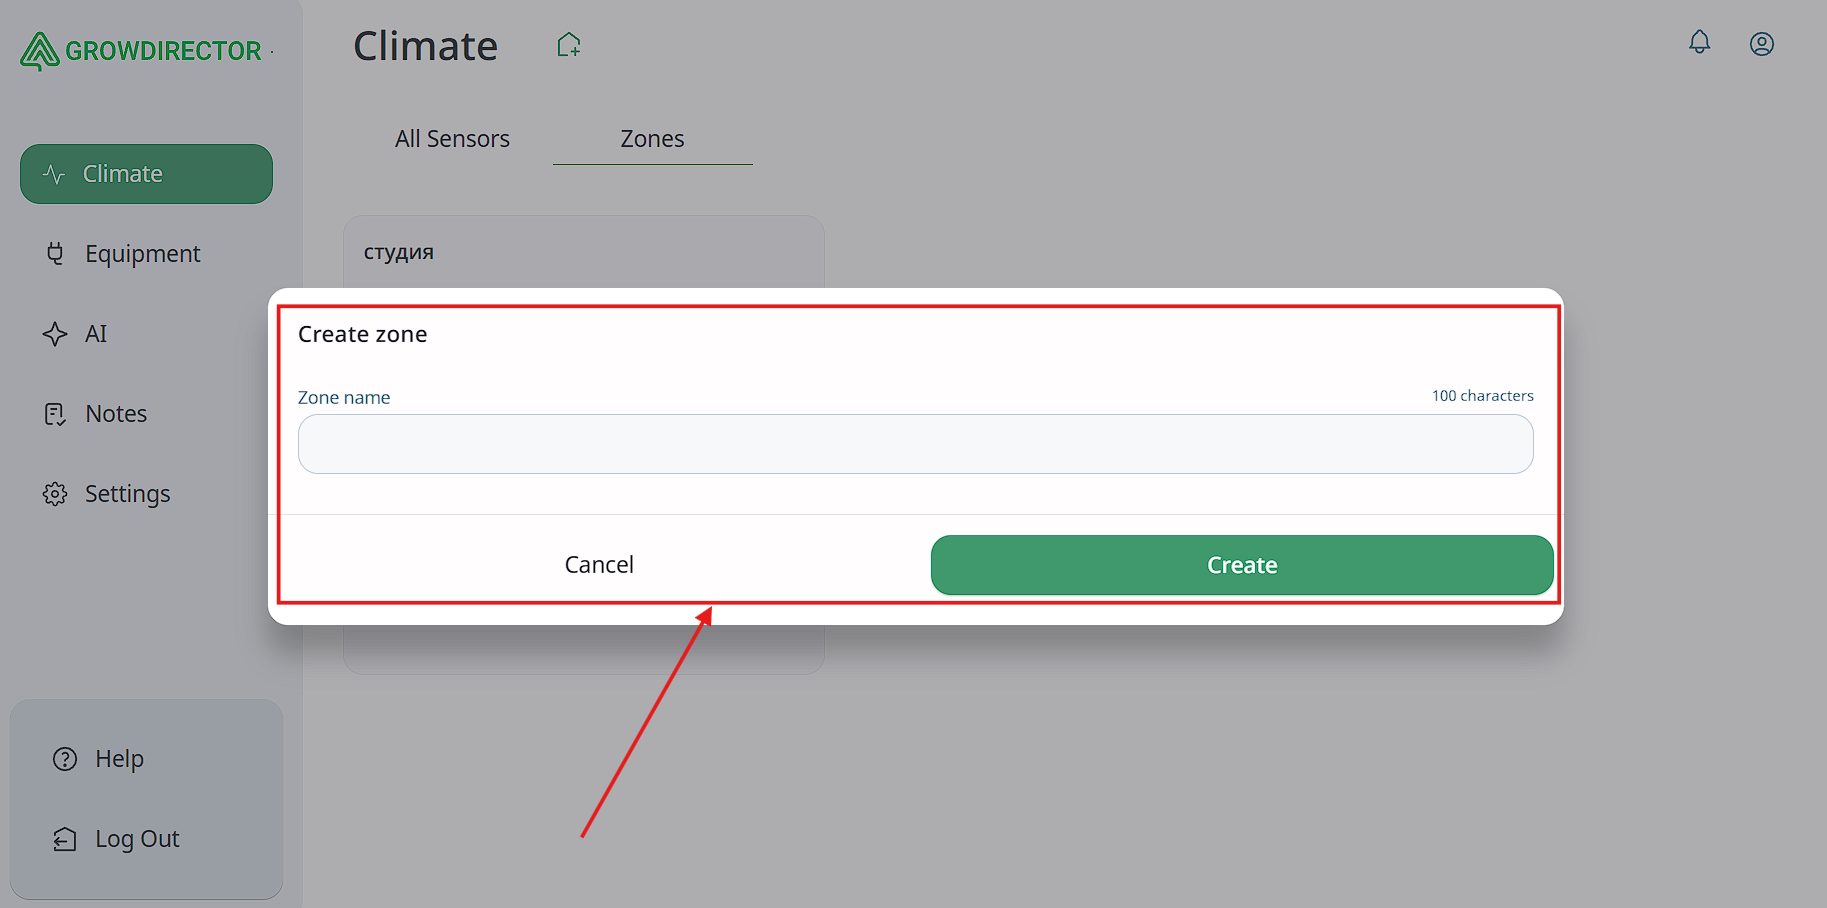This screenshot has height=908, width=1827.
Task: Click the Log Out link
Action: pos(137,839)
